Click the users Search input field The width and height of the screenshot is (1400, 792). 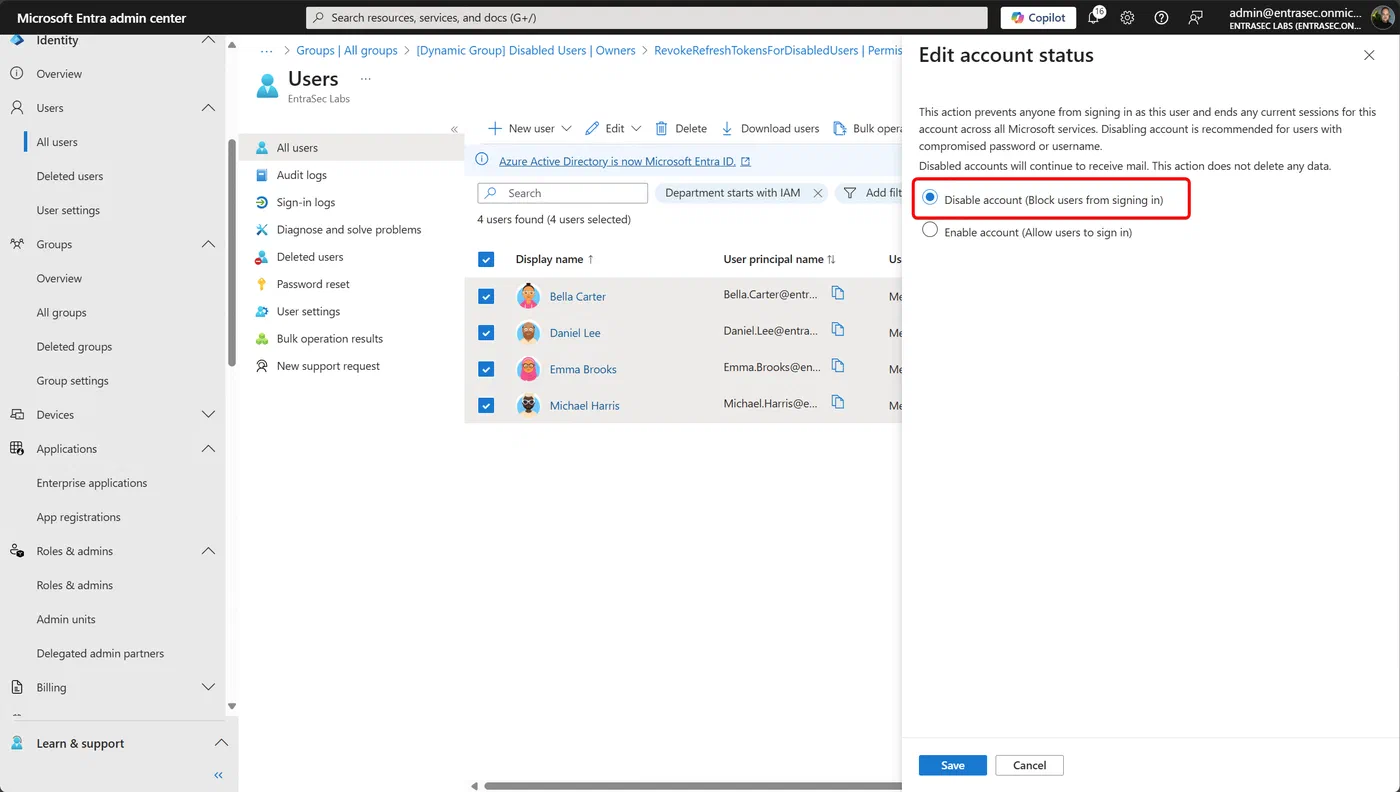(563, 193)
